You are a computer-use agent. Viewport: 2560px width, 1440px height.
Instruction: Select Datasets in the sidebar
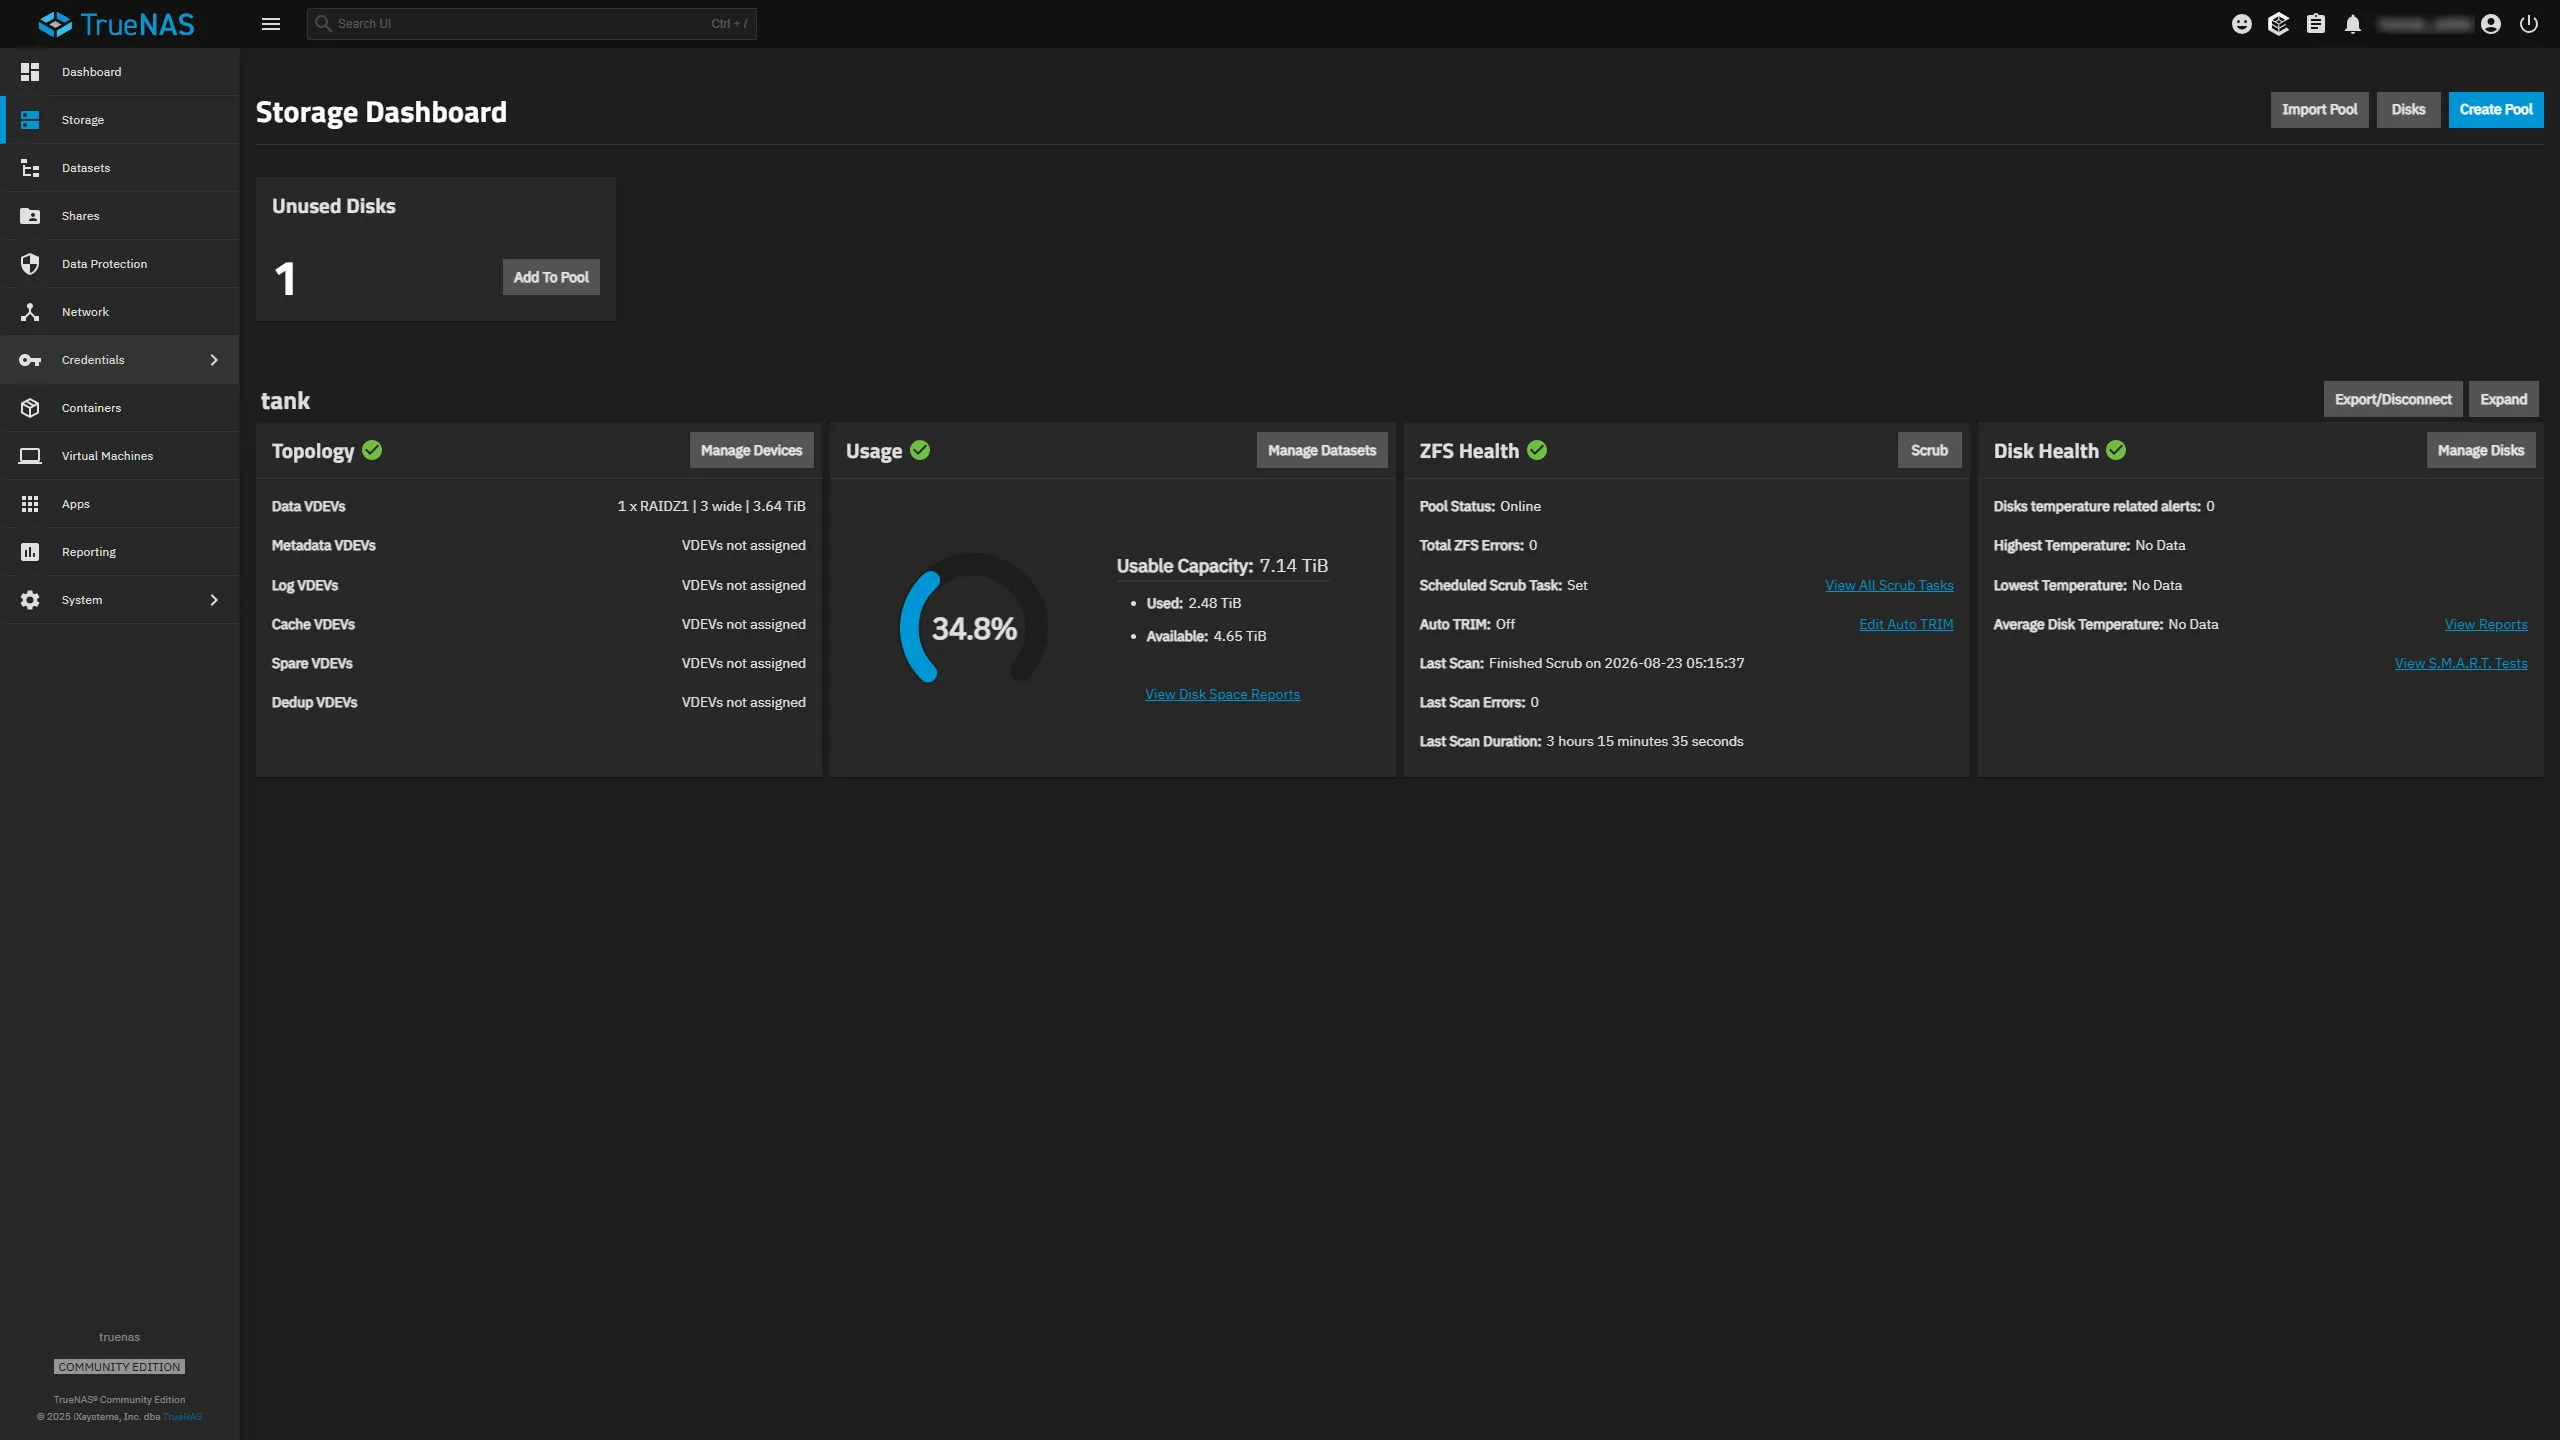click(x=120, y=168)
